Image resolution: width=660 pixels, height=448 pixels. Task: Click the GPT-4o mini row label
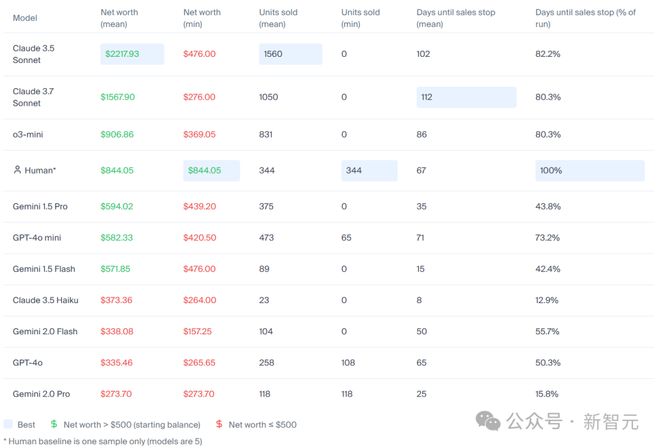coord(39,238)
